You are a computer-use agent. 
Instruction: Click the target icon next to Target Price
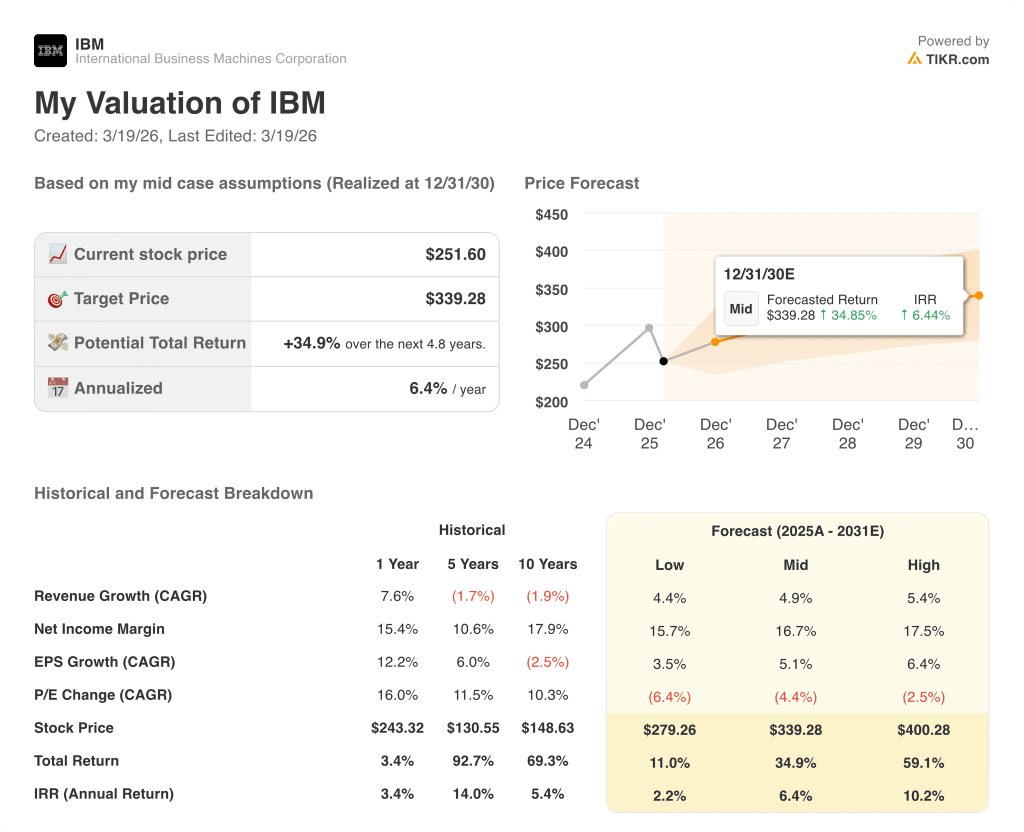click(57, 298)
